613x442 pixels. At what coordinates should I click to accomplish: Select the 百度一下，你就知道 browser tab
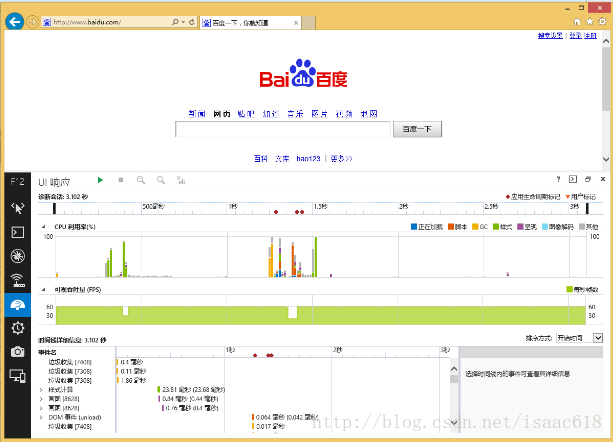click(x=251, y=23)
